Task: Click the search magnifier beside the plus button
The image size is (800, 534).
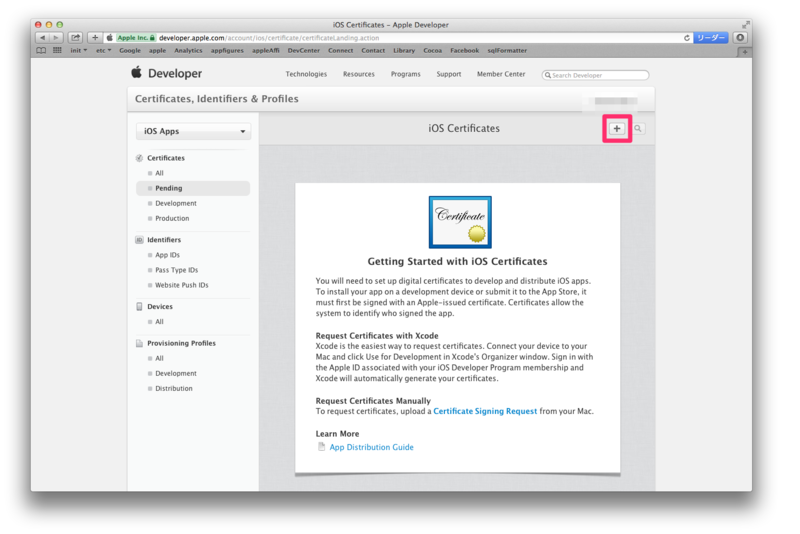Action: (x=638, y=129)
